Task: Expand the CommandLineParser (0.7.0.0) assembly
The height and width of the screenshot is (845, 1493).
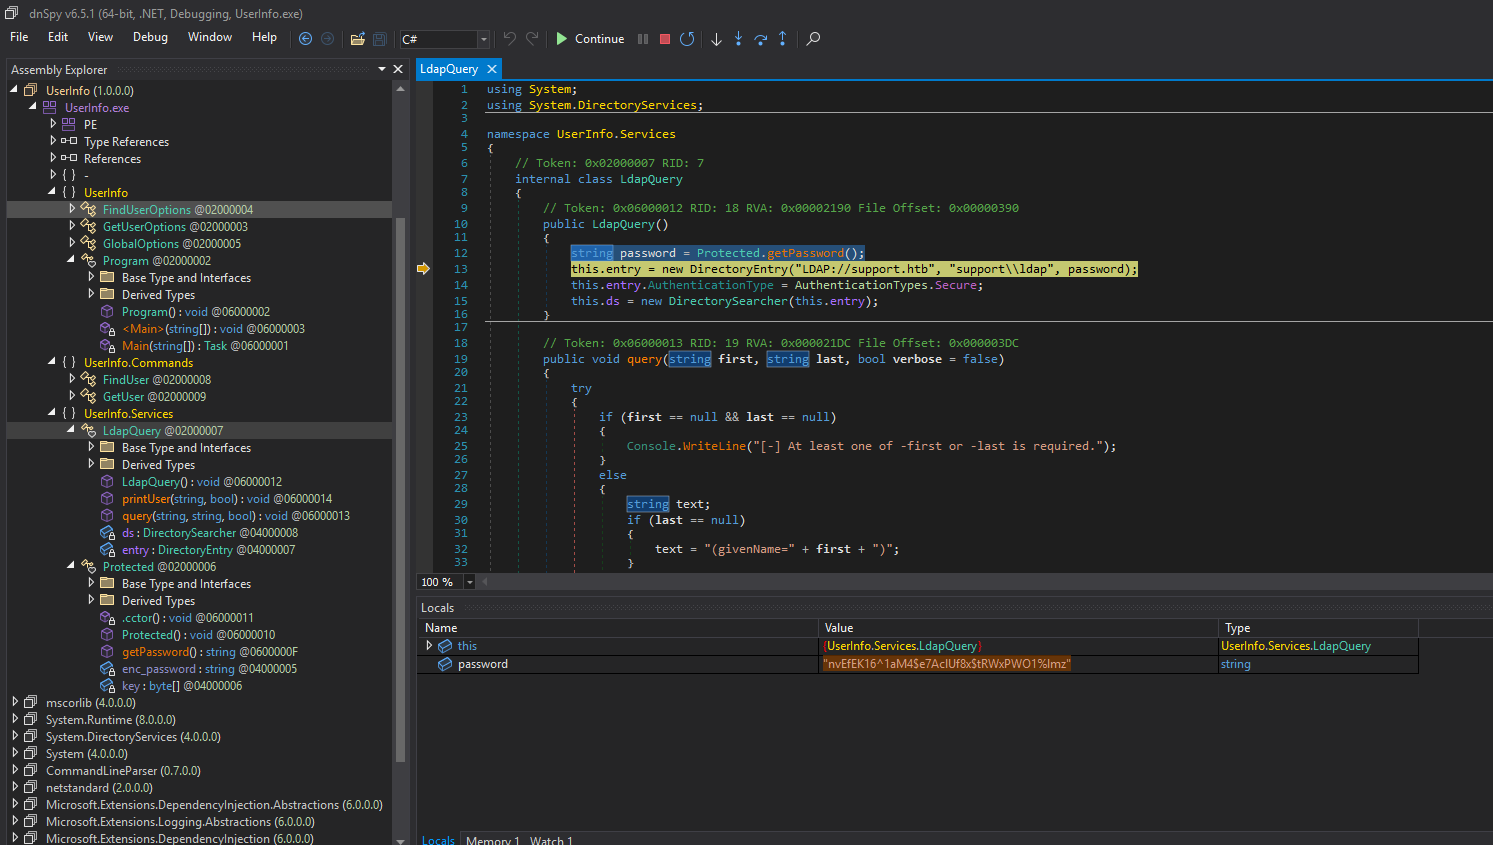Action: point(15,770)
